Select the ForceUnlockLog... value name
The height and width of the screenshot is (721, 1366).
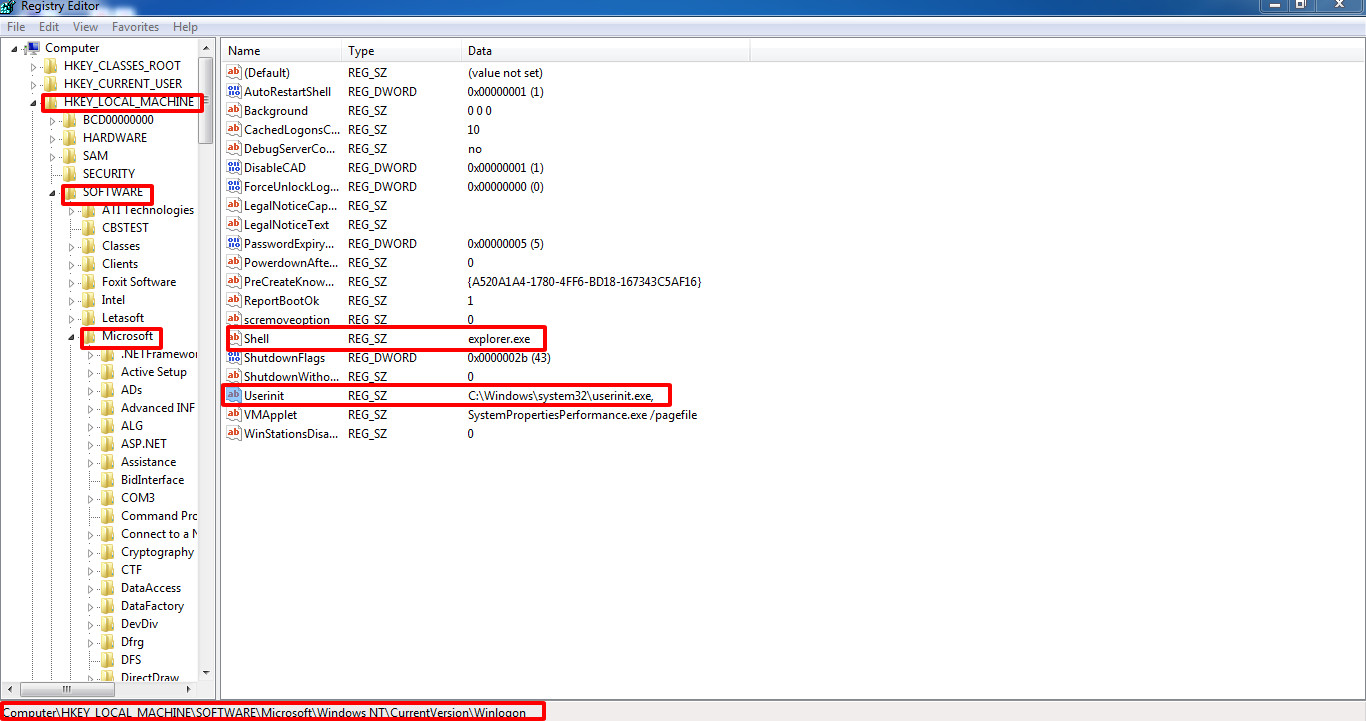tap(292, 187)
